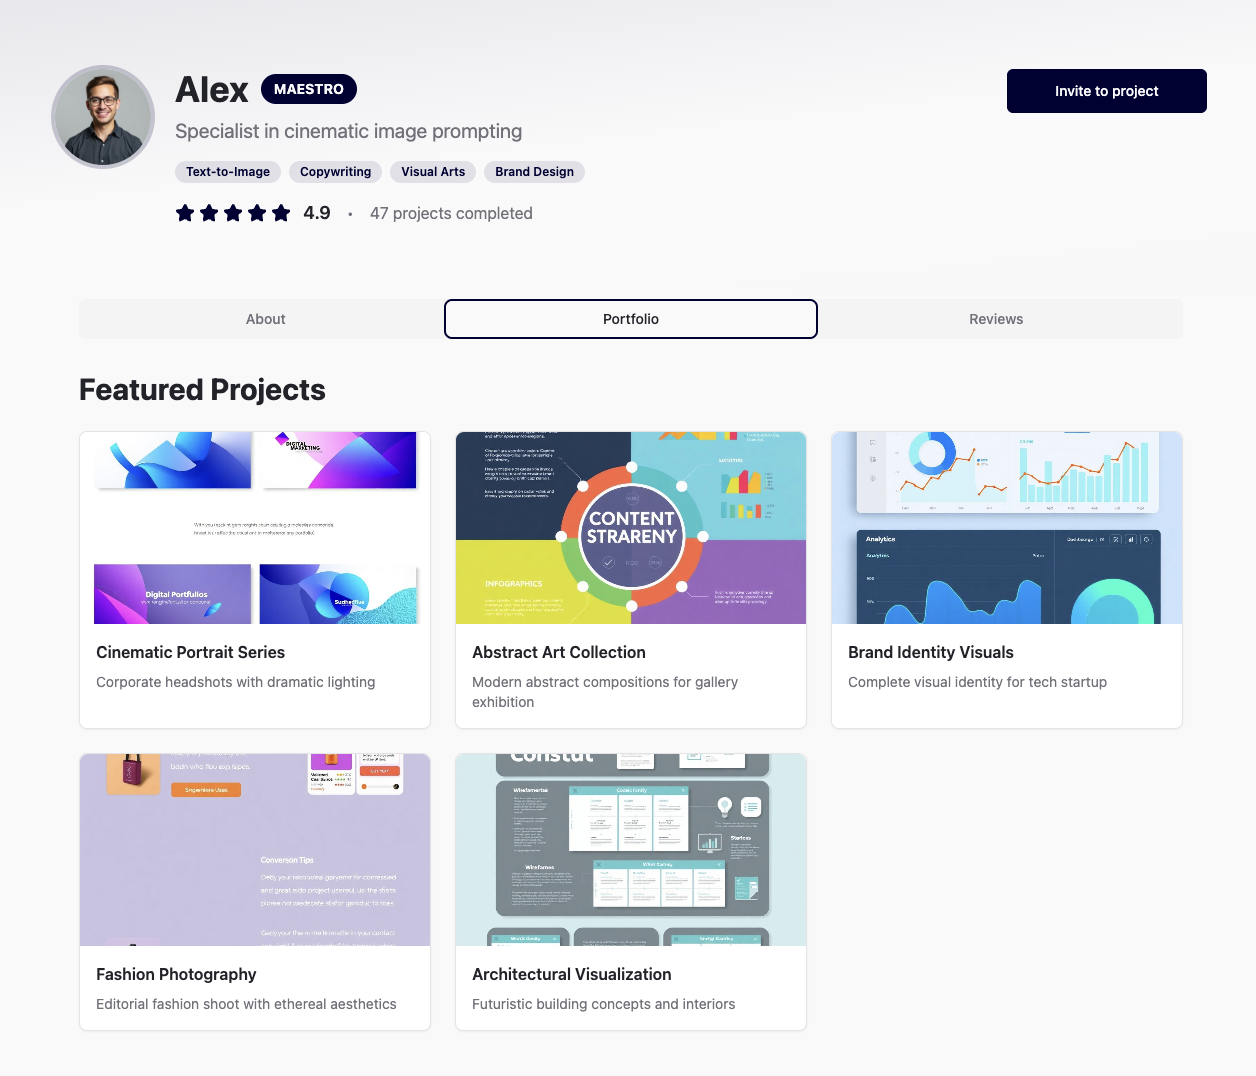The height and width of the screenshot is (1076, 1256).
Task: Click the Cinematic Portrait Series title
Action: point(191,652)
